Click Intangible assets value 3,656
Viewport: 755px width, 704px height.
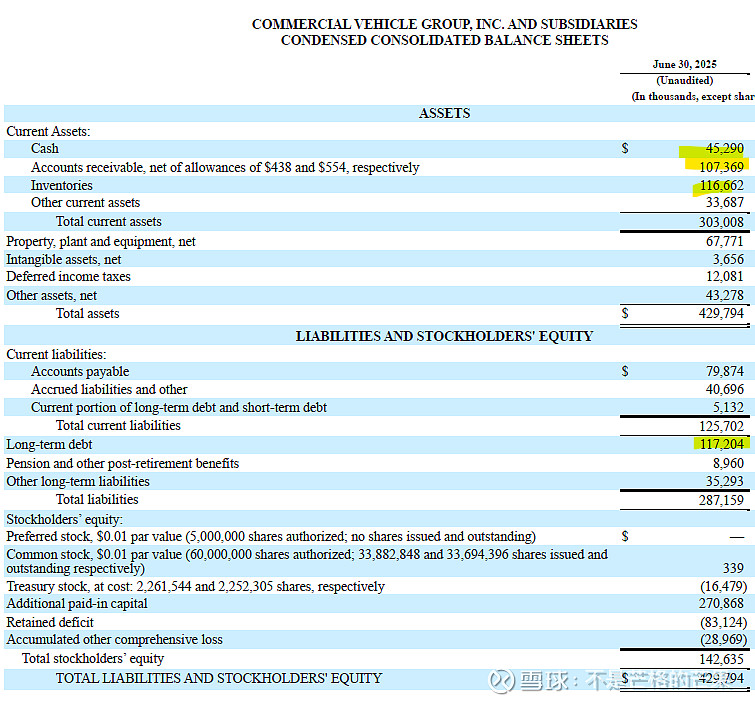click(x=728, y=260)
